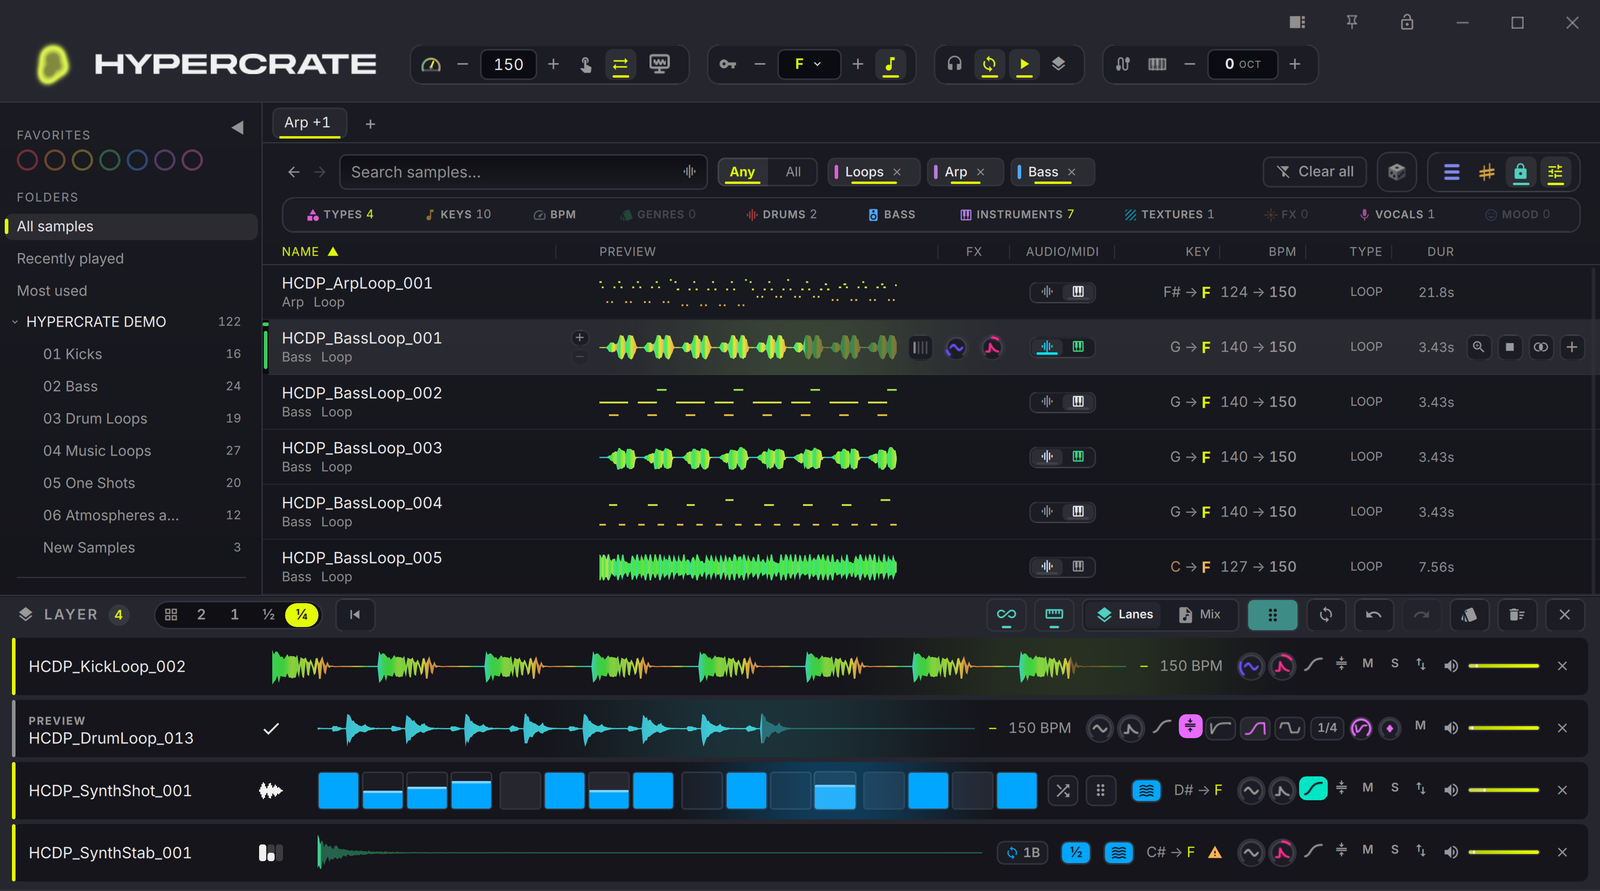This screenshot has width=1600, height=891.
Task: Mute the HCDP_KickLoop_002 layer
Action: click(1368, 664)
